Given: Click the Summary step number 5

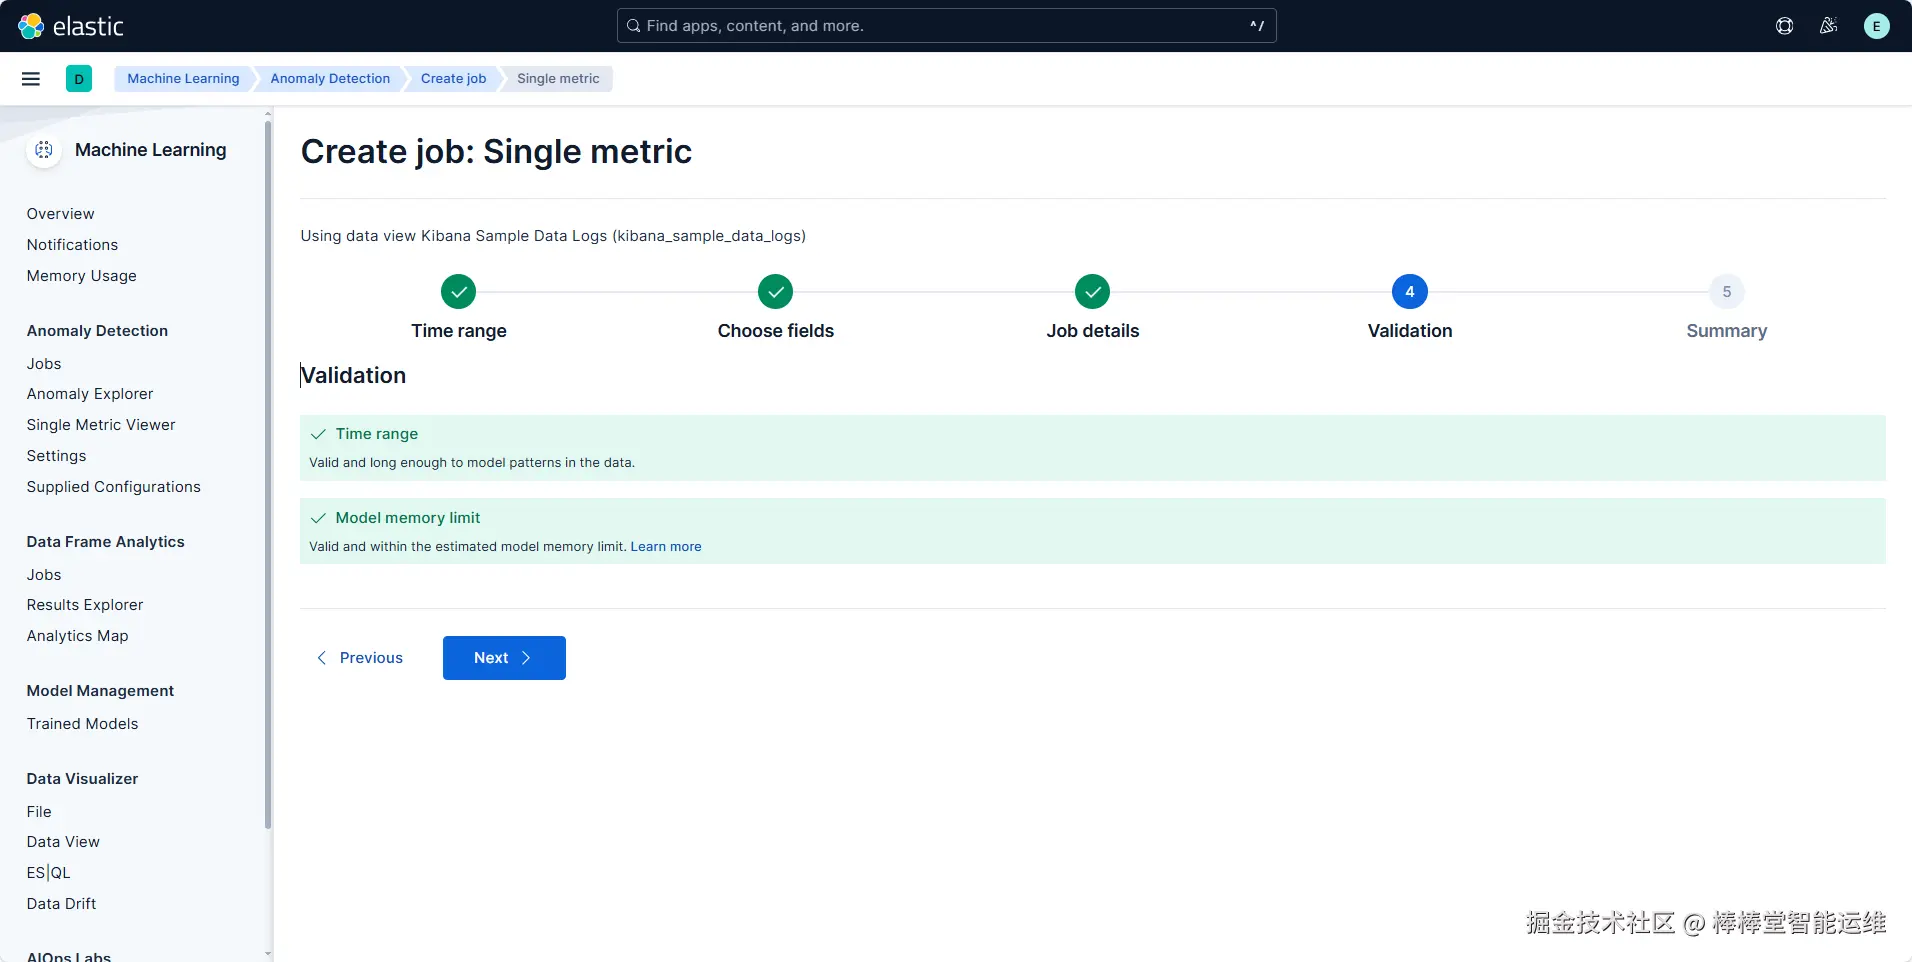Looking at the screenshot, I should (x=1727, y=292).
